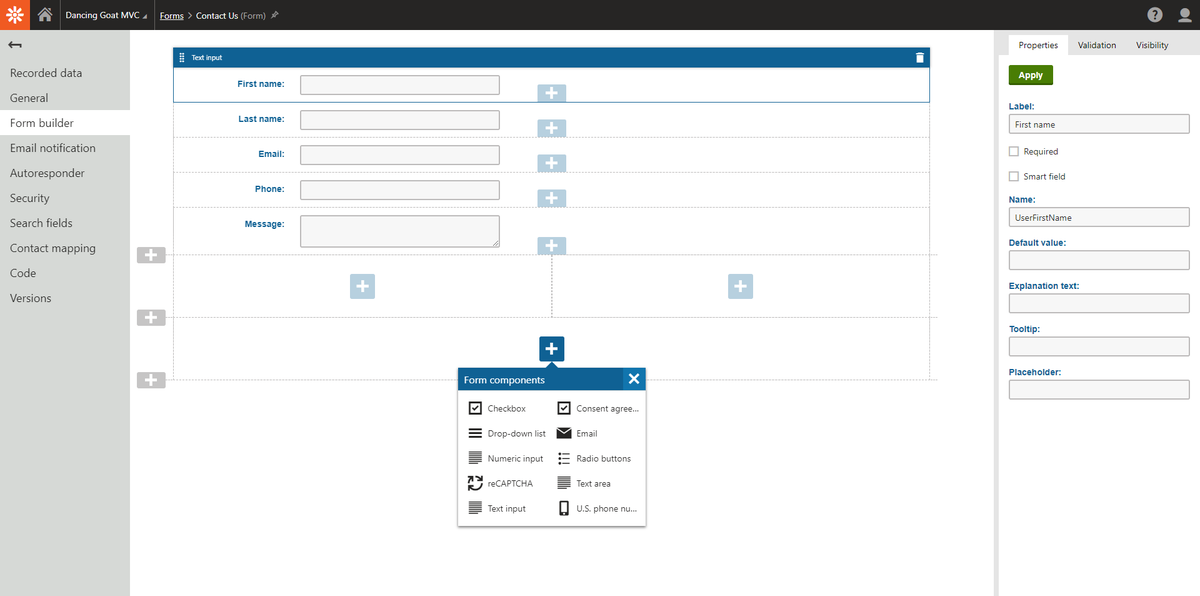The image size is (1200, 596).
Task: Enable the Smart field checkbox
Action: click(x=1013, y=176)
